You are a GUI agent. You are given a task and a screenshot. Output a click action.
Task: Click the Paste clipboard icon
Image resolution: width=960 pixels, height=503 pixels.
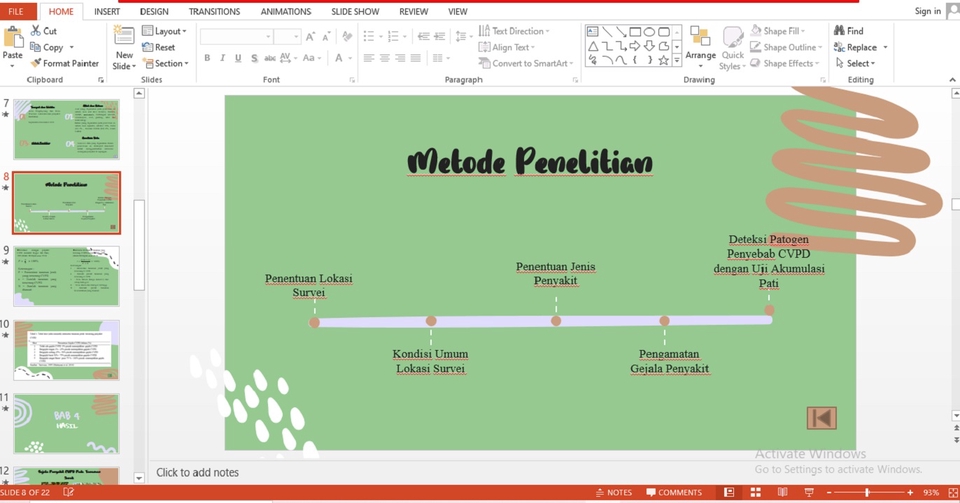[x=12, y=38]
